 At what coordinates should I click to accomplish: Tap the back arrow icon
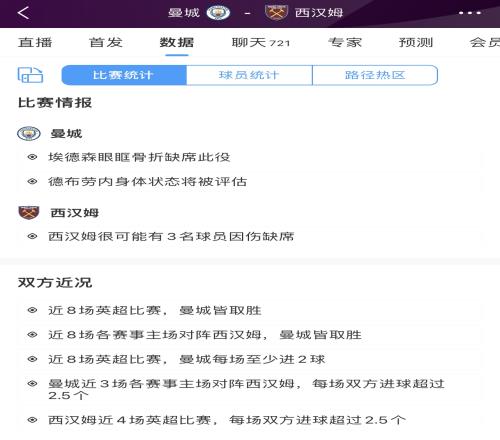[x=23, y=13]
